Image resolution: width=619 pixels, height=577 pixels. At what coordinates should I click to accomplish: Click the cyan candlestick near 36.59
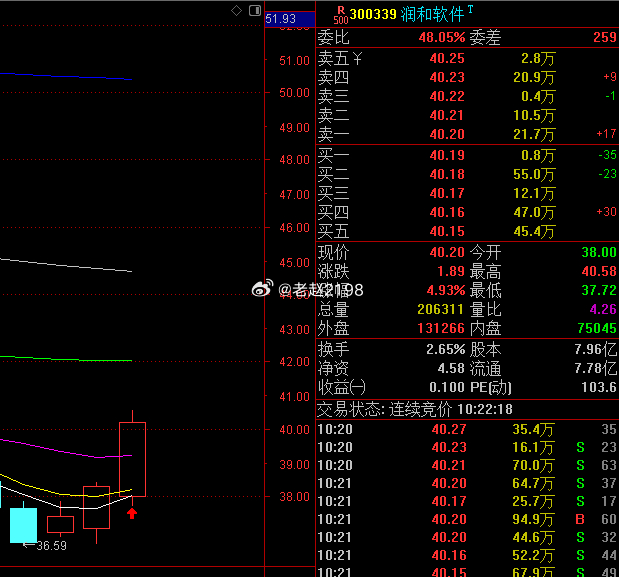click(x=23, y=525)
